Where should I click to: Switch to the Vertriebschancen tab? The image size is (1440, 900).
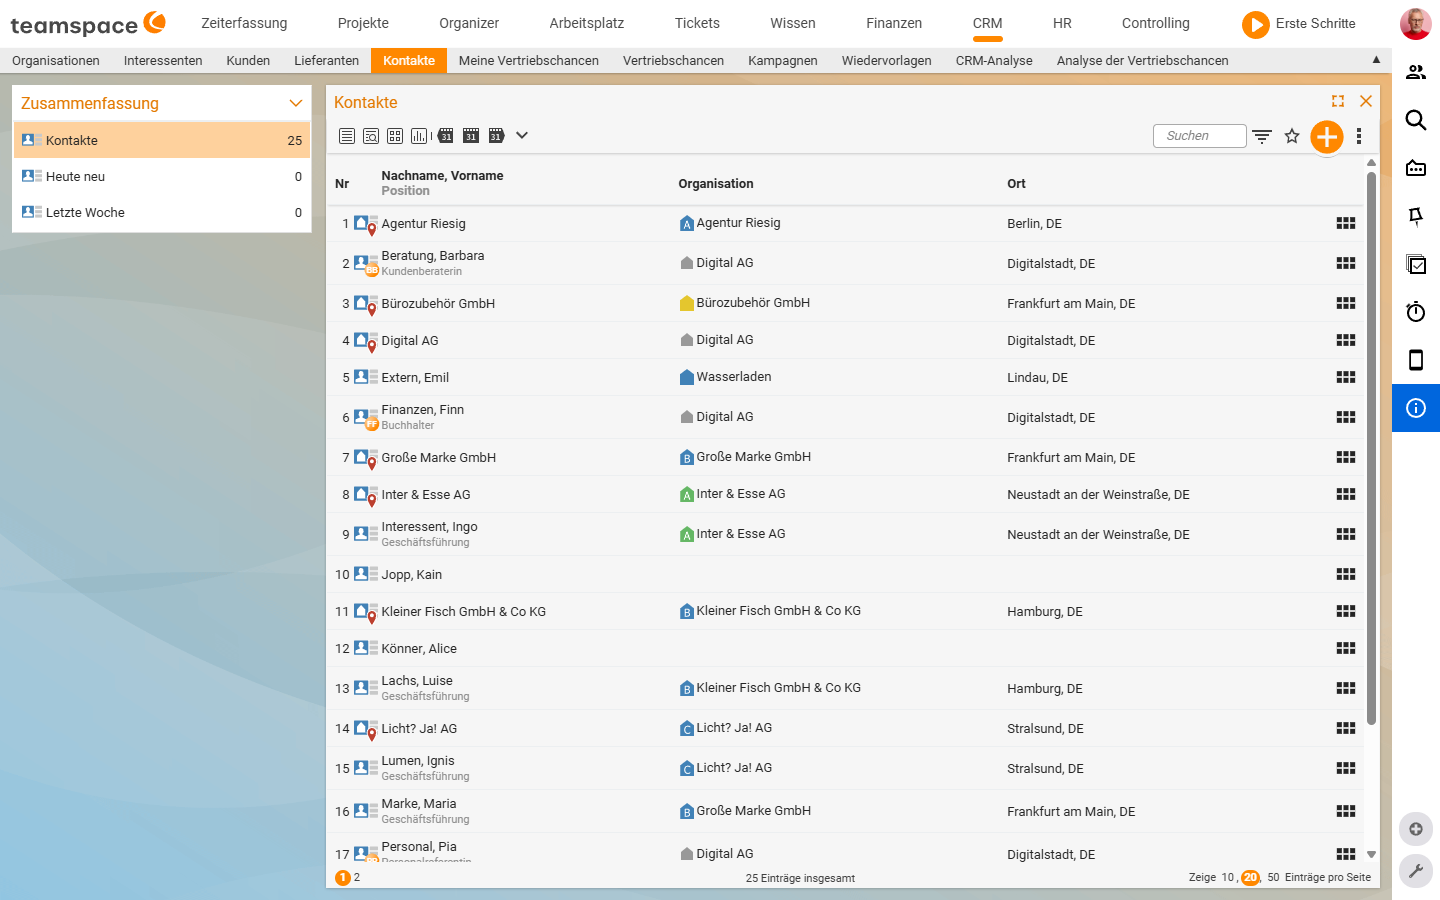[673, 60]
